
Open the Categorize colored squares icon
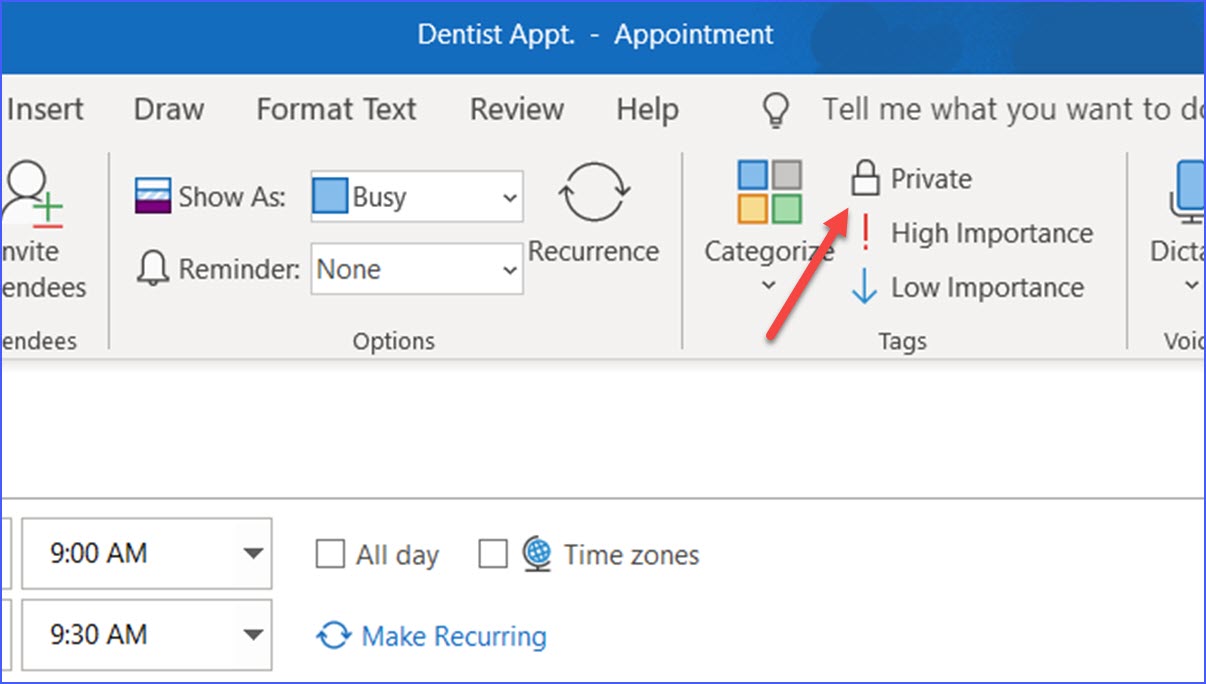tap(769, 191)
